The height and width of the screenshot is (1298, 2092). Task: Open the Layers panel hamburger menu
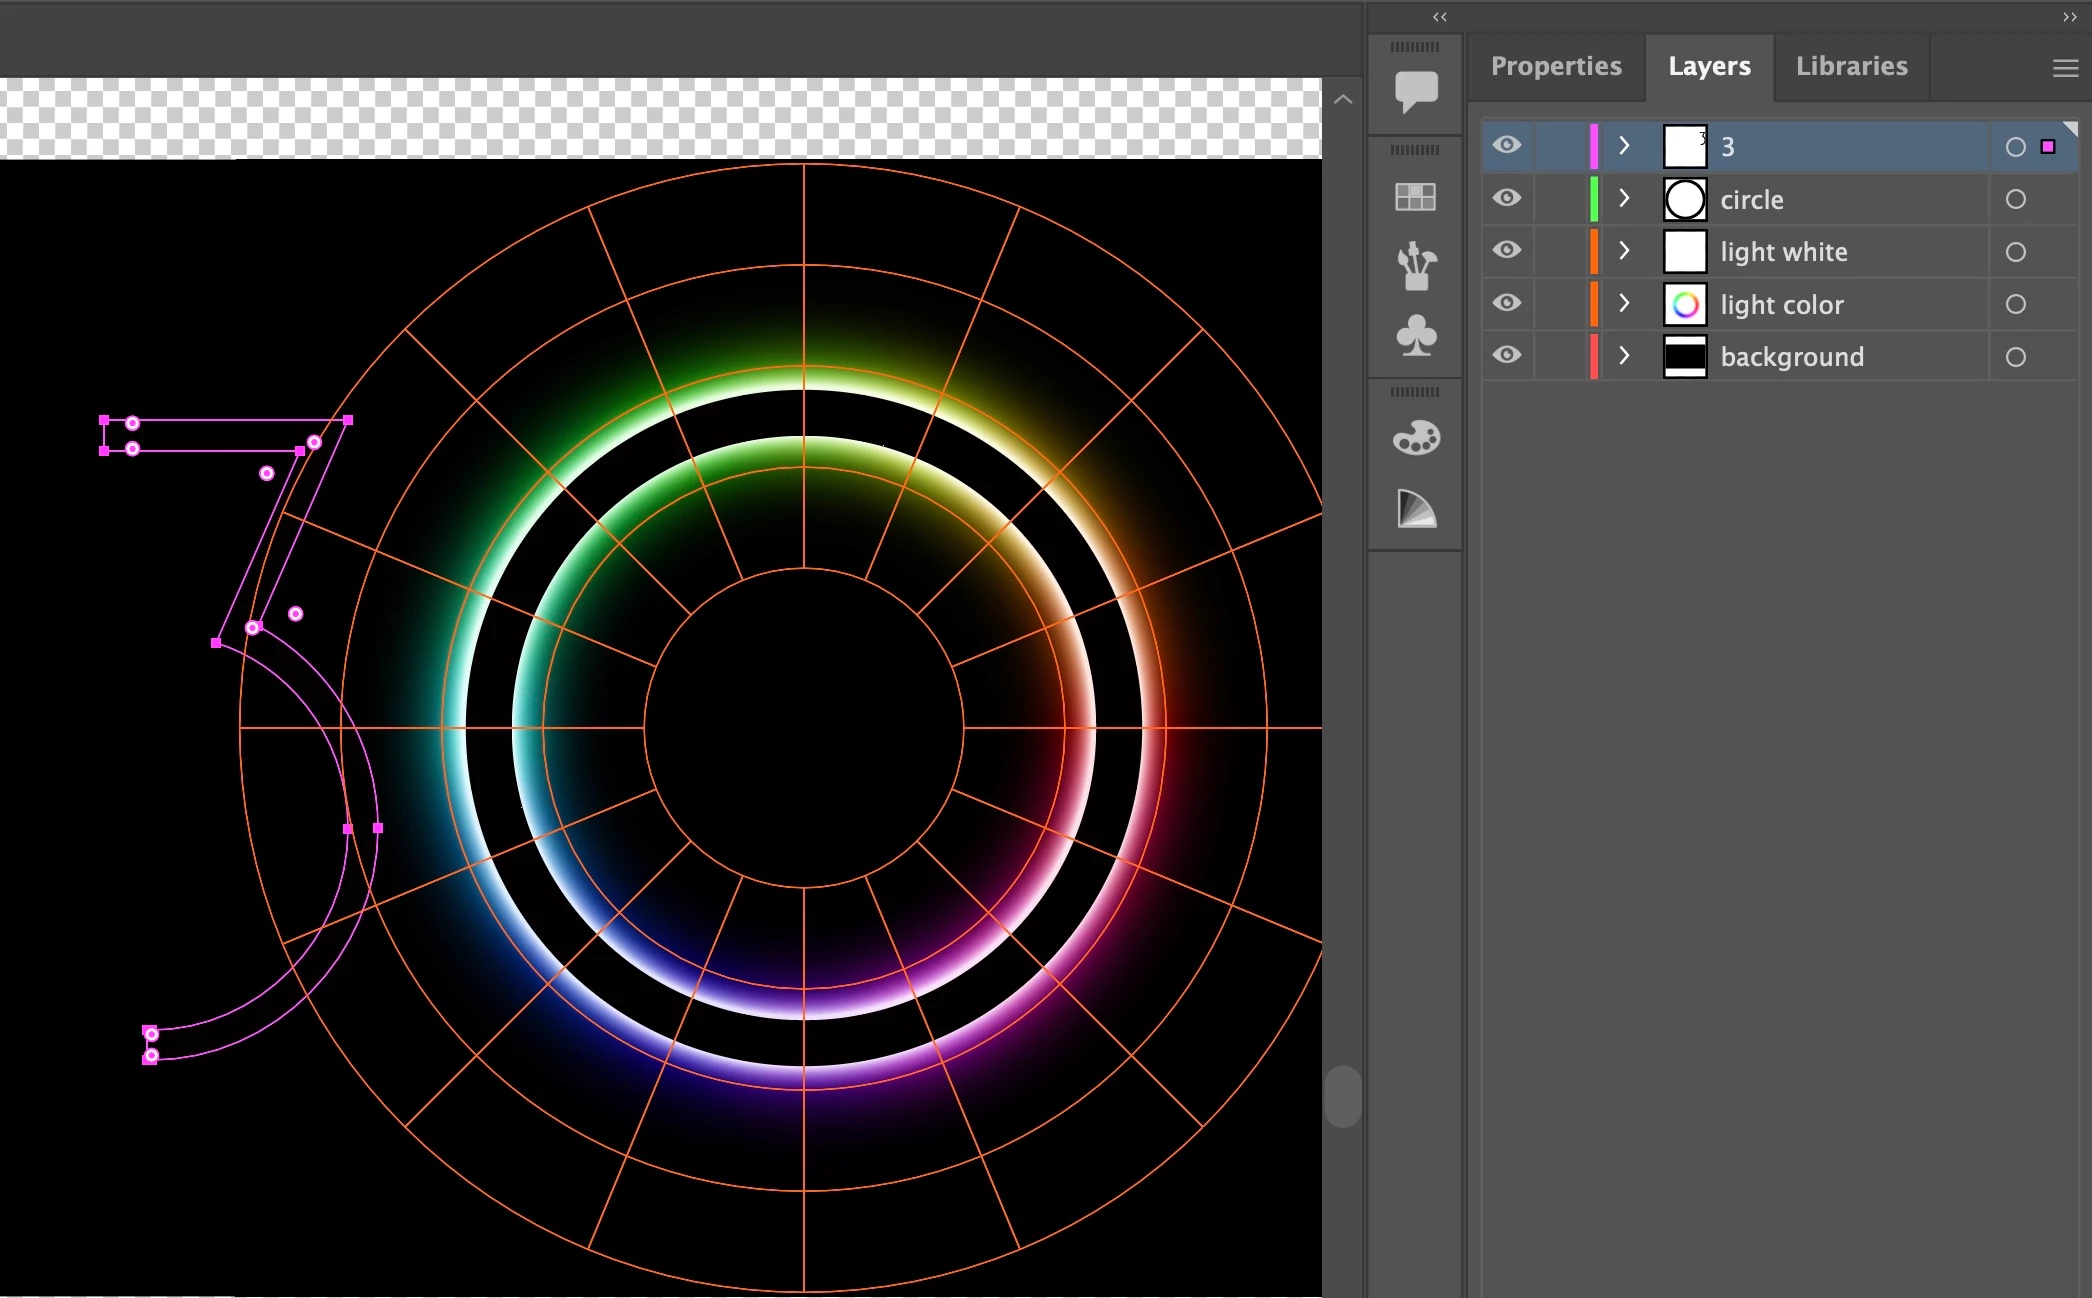click(2064, 68)
